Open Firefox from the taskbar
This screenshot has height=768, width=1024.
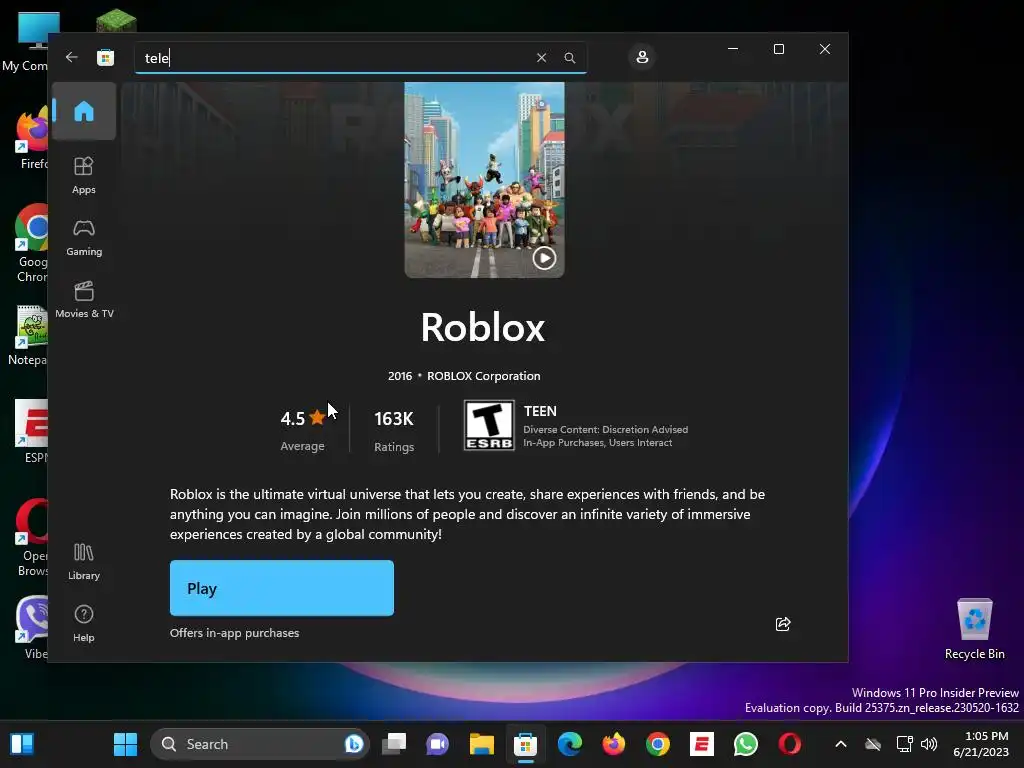[x=613, y=744]
